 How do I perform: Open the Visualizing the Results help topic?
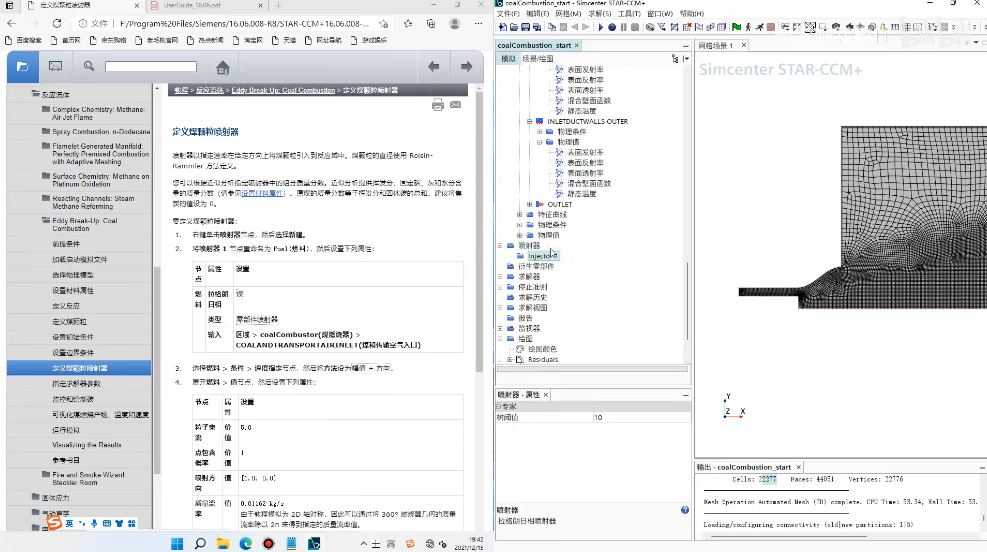86,444
